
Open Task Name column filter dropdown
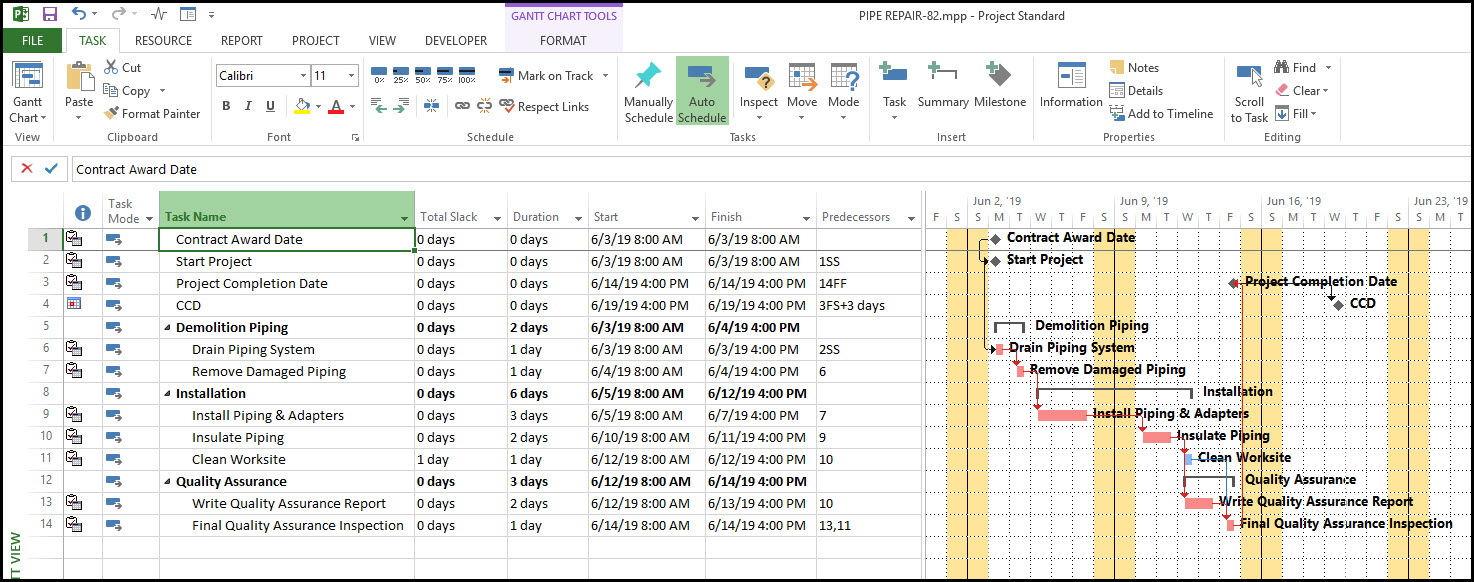(405, 218)
